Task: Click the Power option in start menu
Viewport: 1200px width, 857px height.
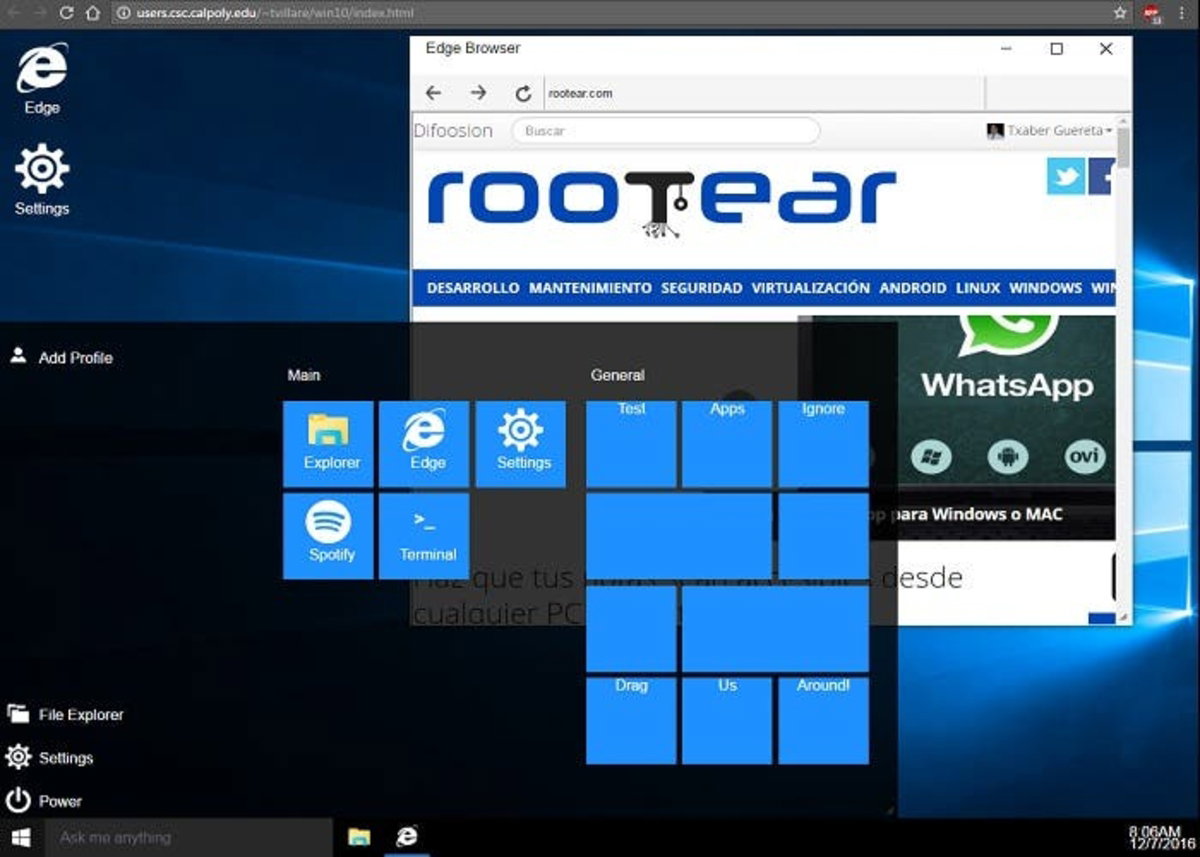Action: [45, 801]
